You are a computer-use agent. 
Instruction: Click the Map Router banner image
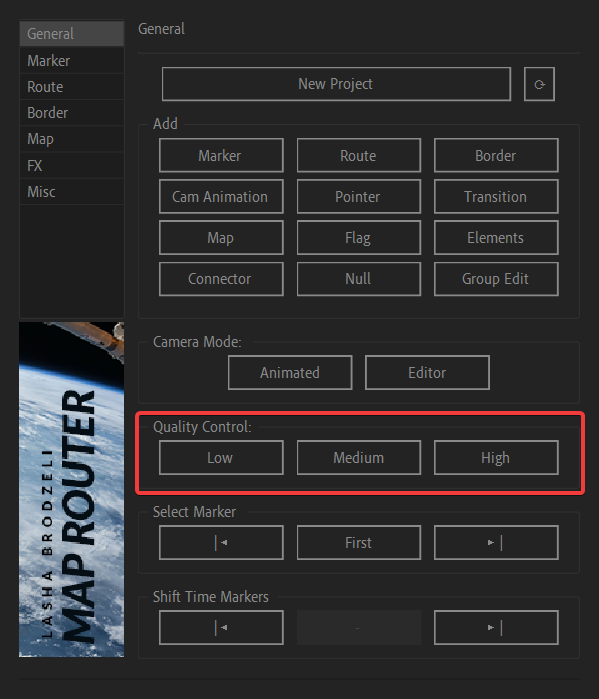(71, 489)
